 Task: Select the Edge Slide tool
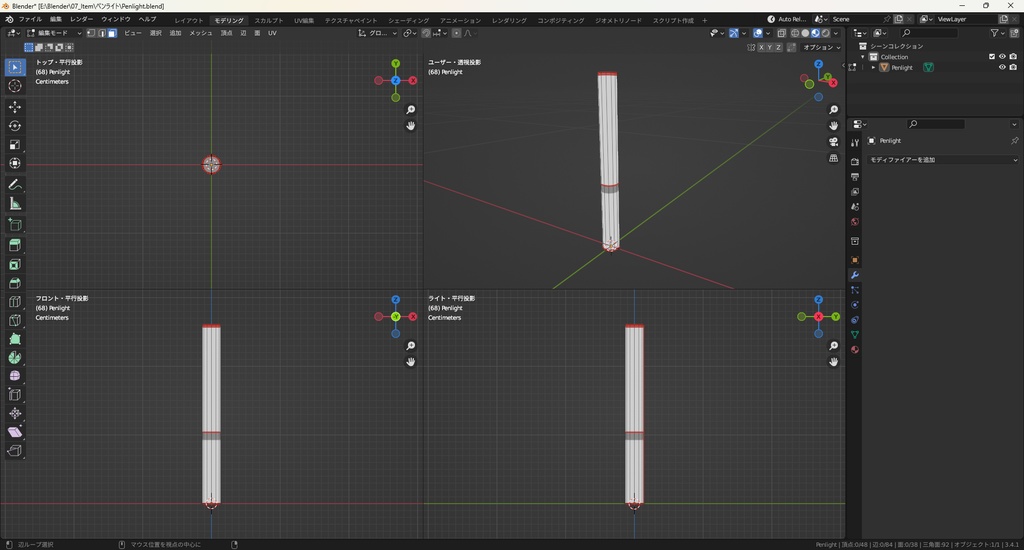(x=15, y=395)
